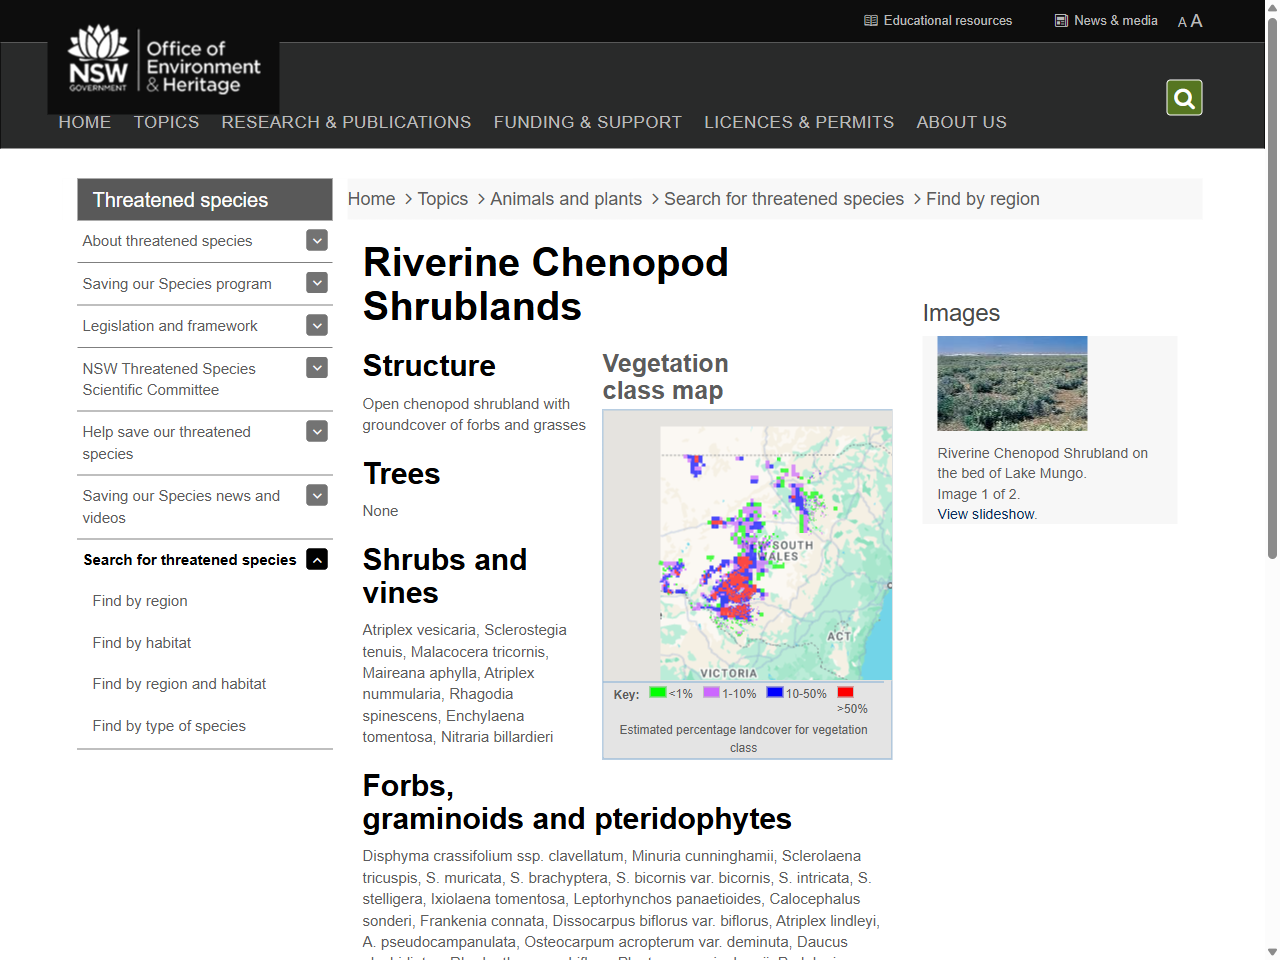Click the Riverine Chenopod Shrublands heading
This screenshot has width=1280, height=960.
tap(545, 284)
